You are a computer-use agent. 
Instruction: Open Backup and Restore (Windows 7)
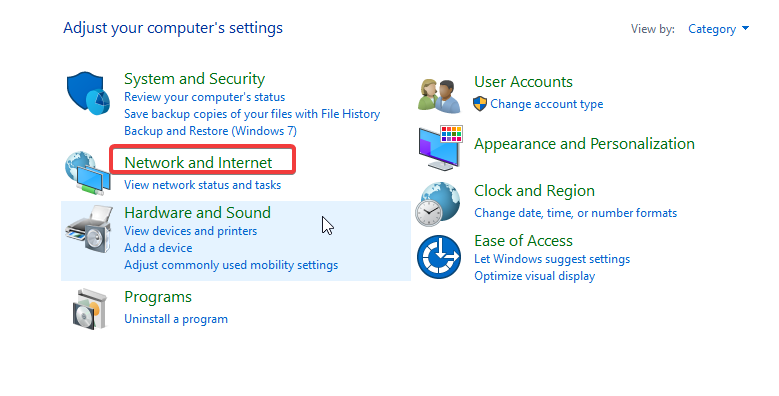(x=210, y=131)
